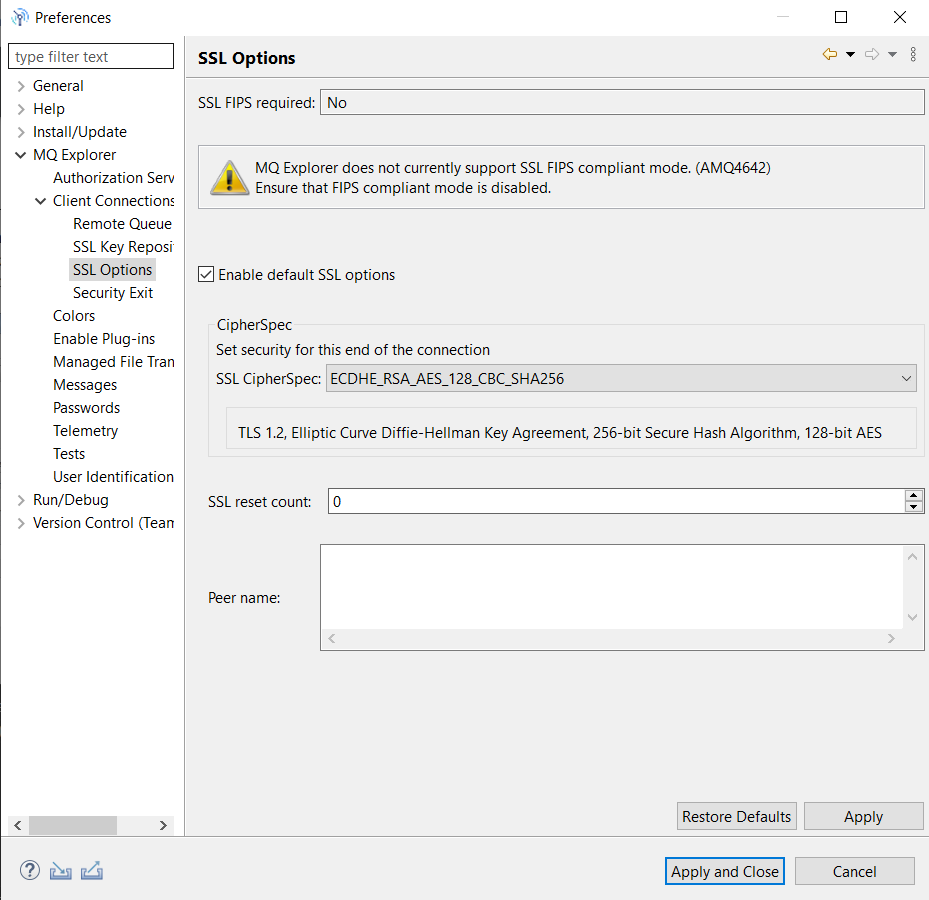
Task: Close the Preferences window
Action: [x=899, y=17]
